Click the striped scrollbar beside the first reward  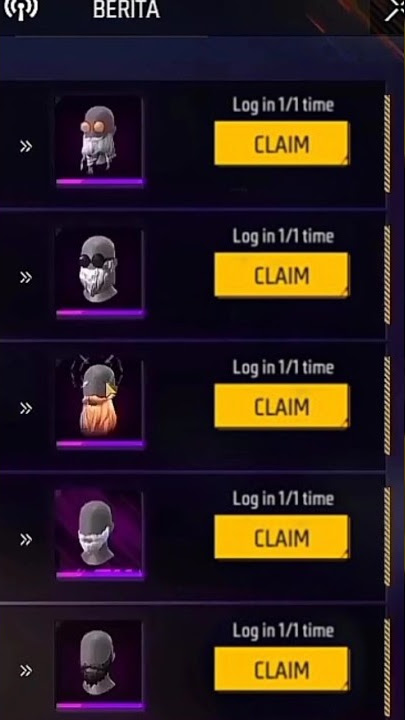tap(387, 144)
